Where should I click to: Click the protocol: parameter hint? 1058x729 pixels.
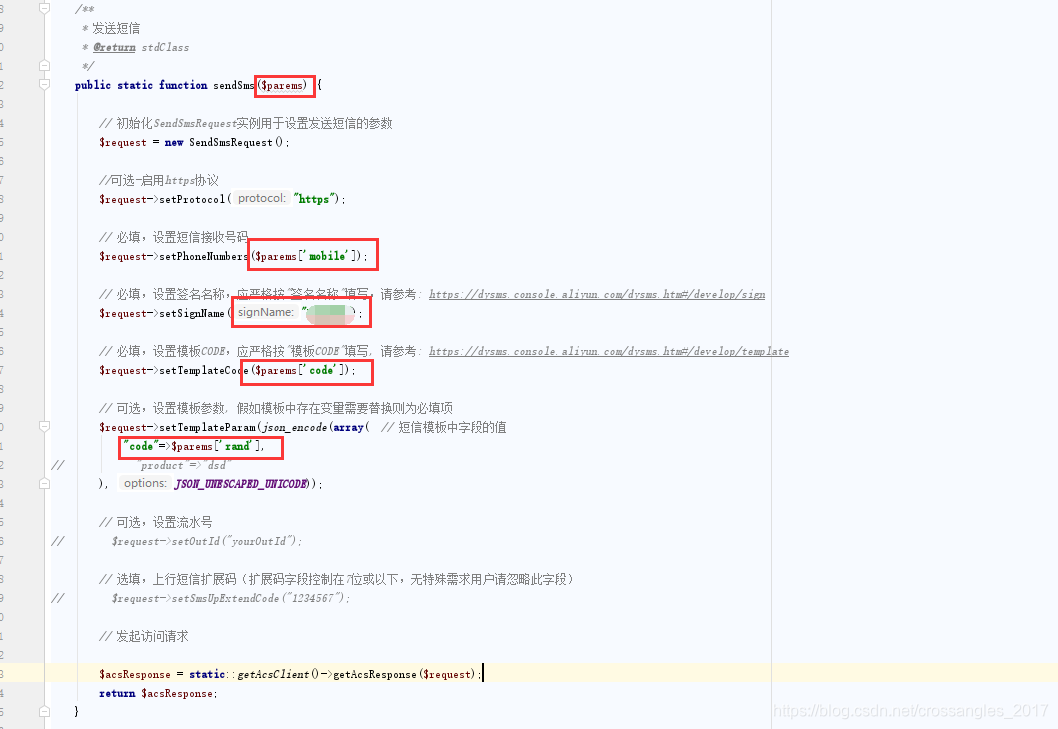(262, 198)
